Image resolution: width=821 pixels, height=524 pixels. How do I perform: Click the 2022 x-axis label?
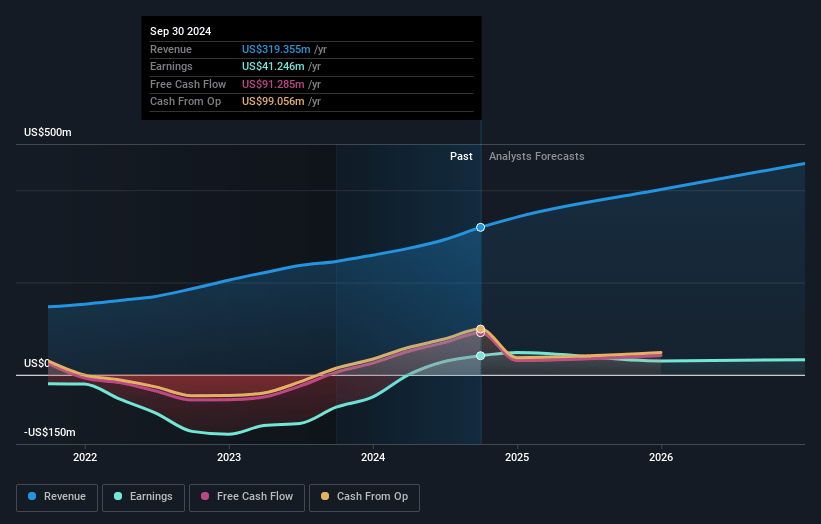[x=85, y=457]
